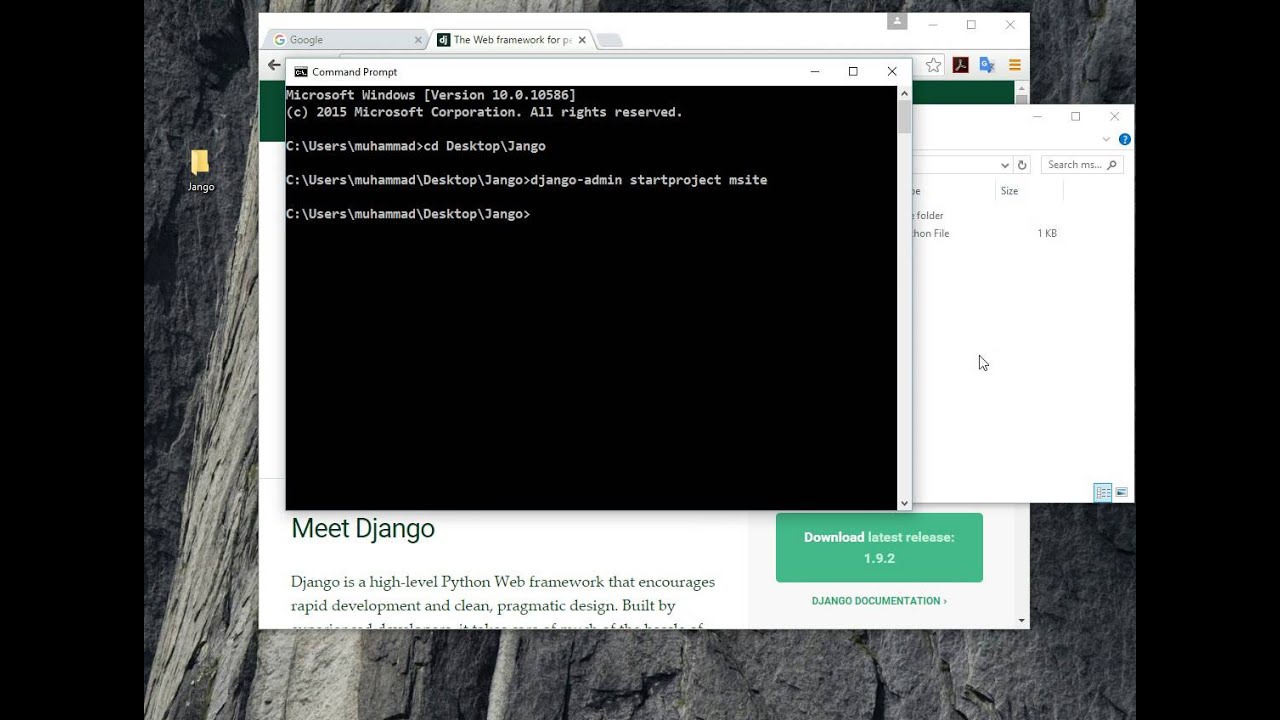Open the Jango folder on the desktop

[200, 170]
